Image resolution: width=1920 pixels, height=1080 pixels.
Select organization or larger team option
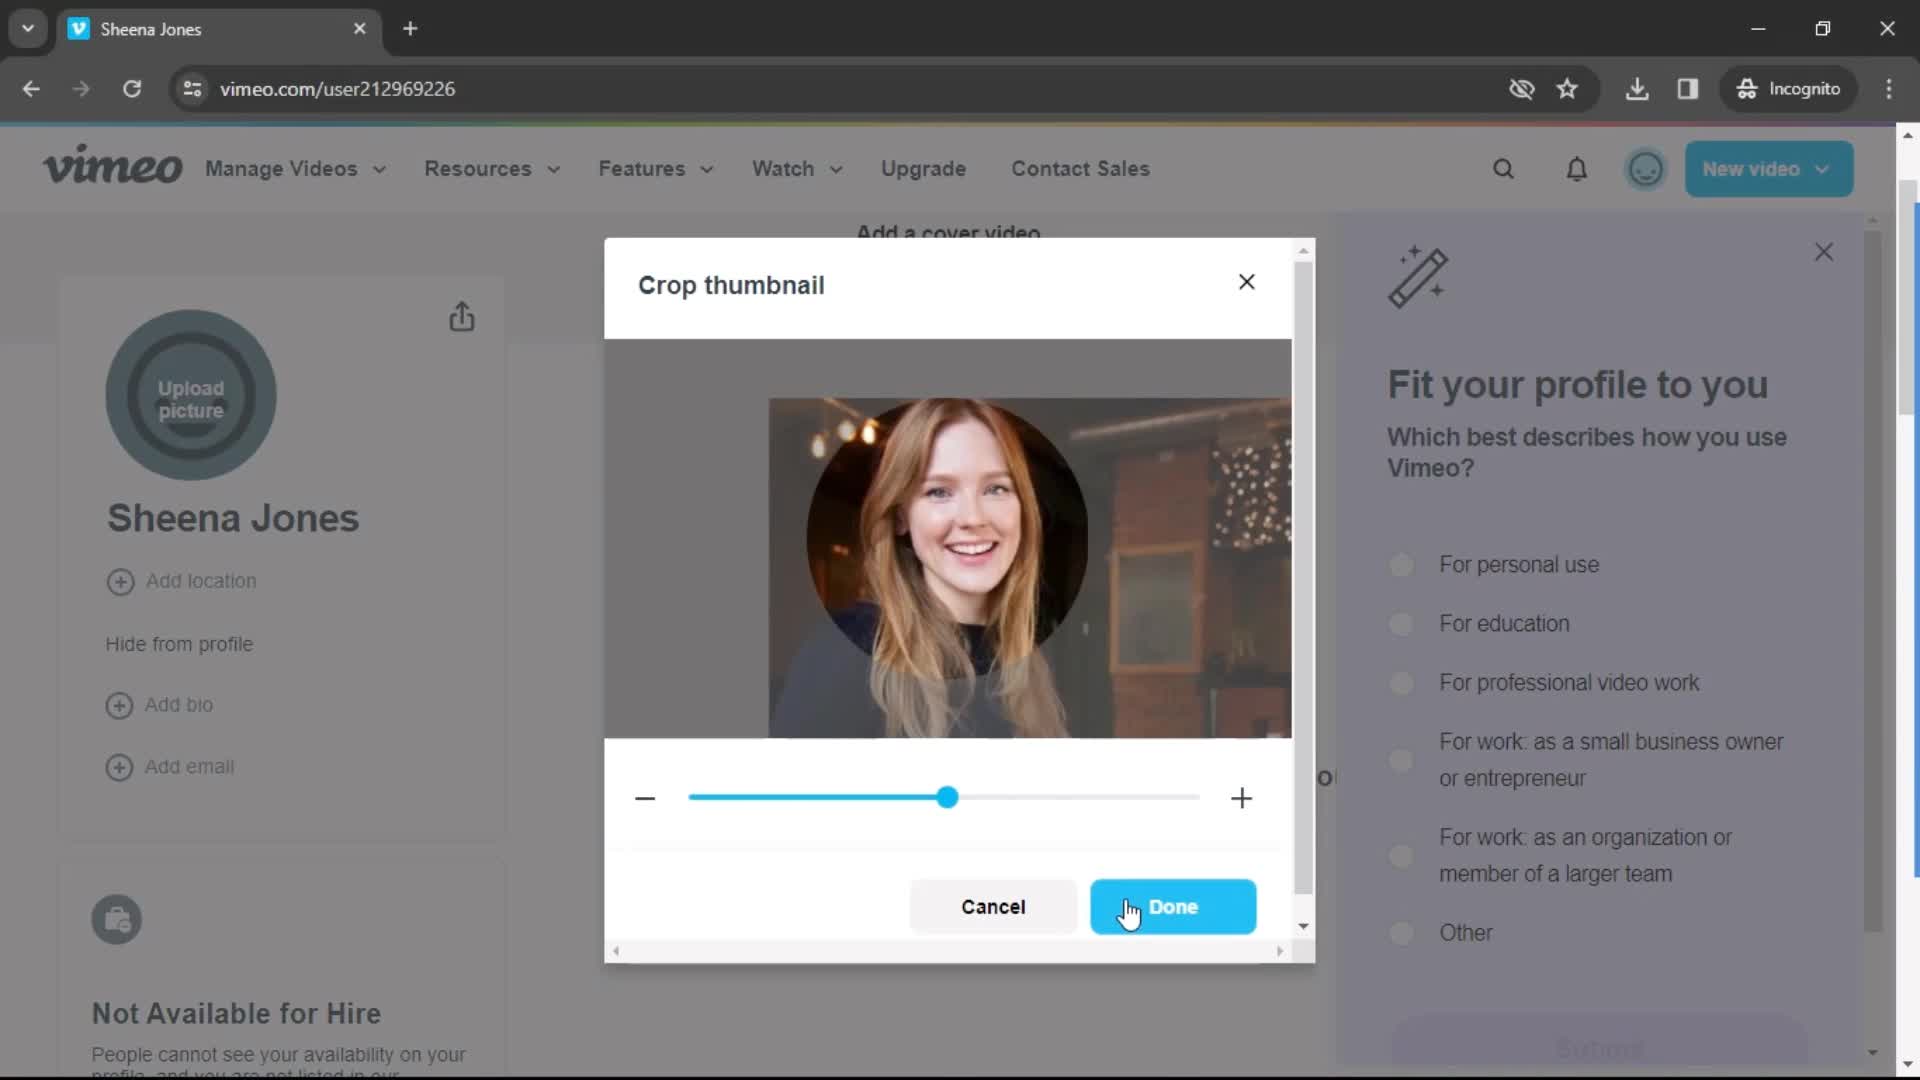pos(1401,856)
